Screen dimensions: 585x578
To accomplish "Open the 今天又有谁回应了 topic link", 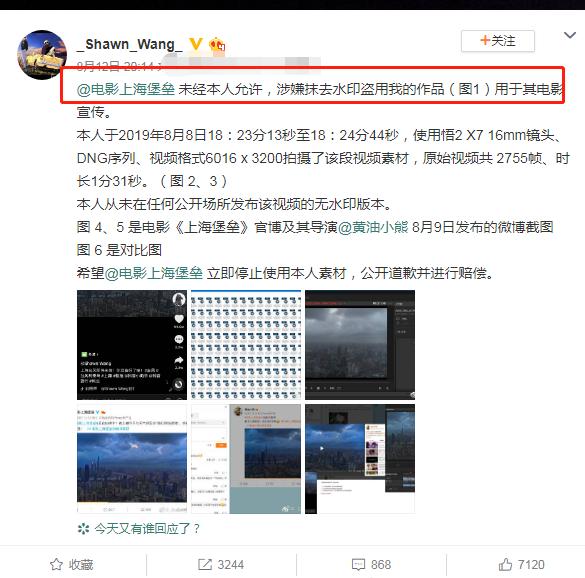I will 139,528.
